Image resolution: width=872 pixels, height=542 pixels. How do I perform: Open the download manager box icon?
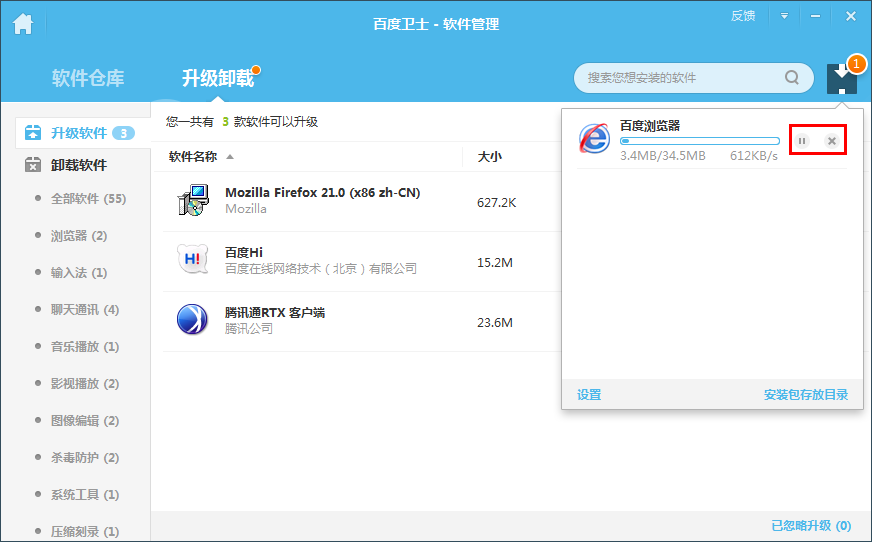point(841,79)
